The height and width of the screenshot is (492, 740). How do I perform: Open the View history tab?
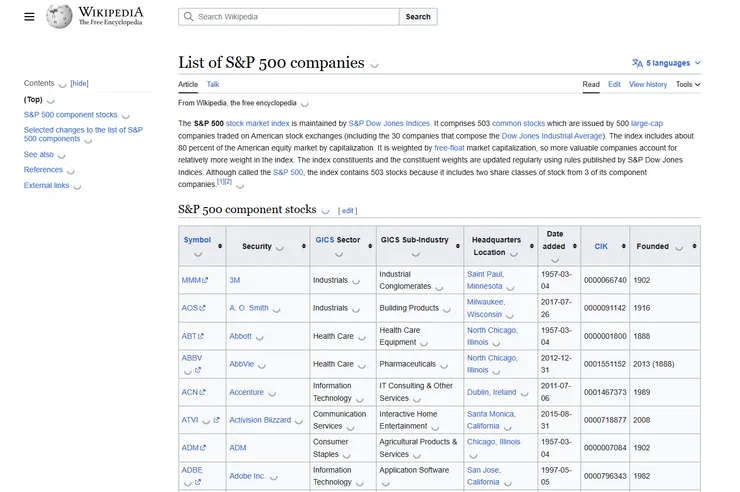[648, 84]
